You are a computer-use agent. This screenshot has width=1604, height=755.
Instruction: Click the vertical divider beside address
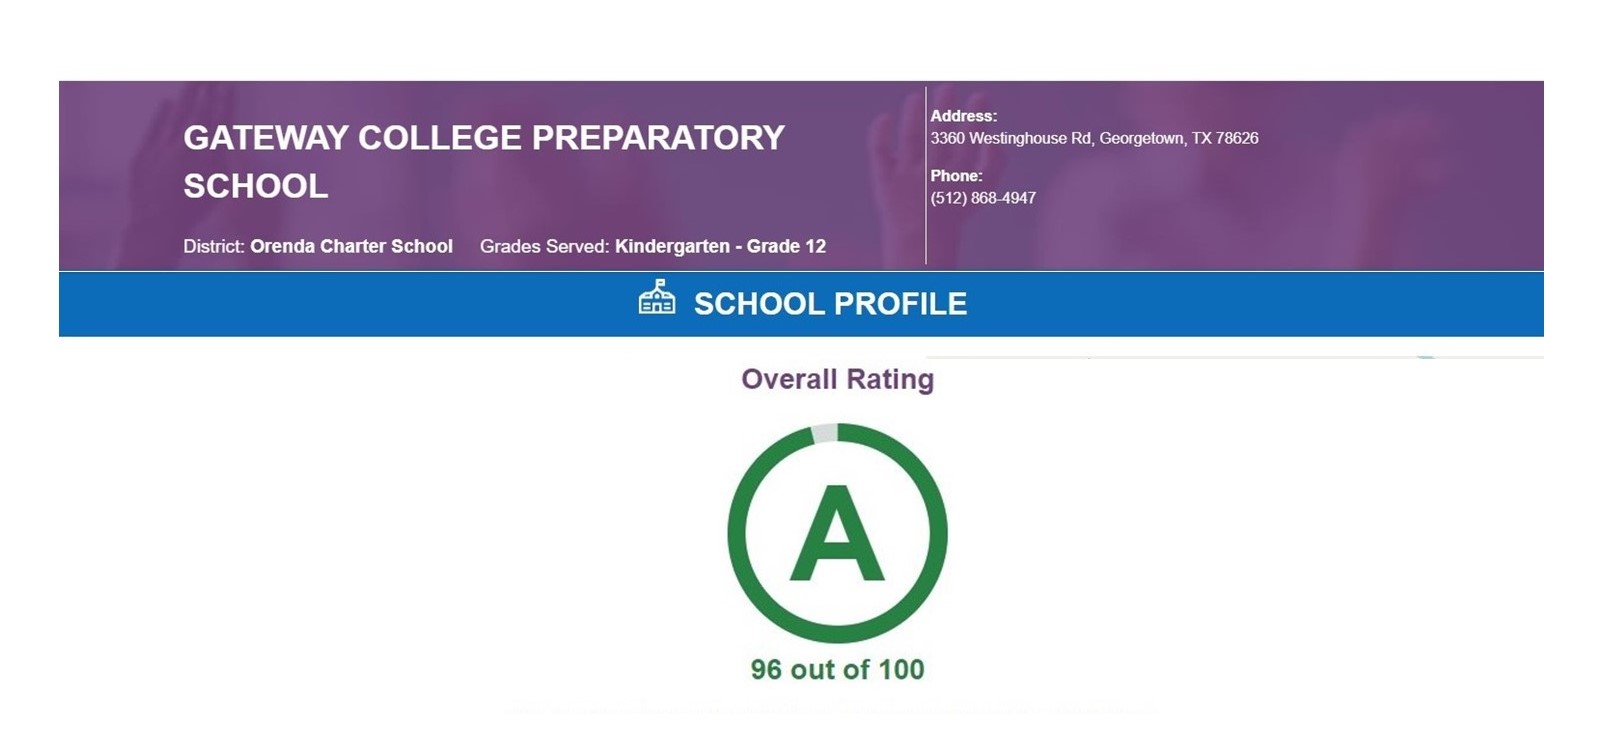pyautogui.click(x=926, y=176)
